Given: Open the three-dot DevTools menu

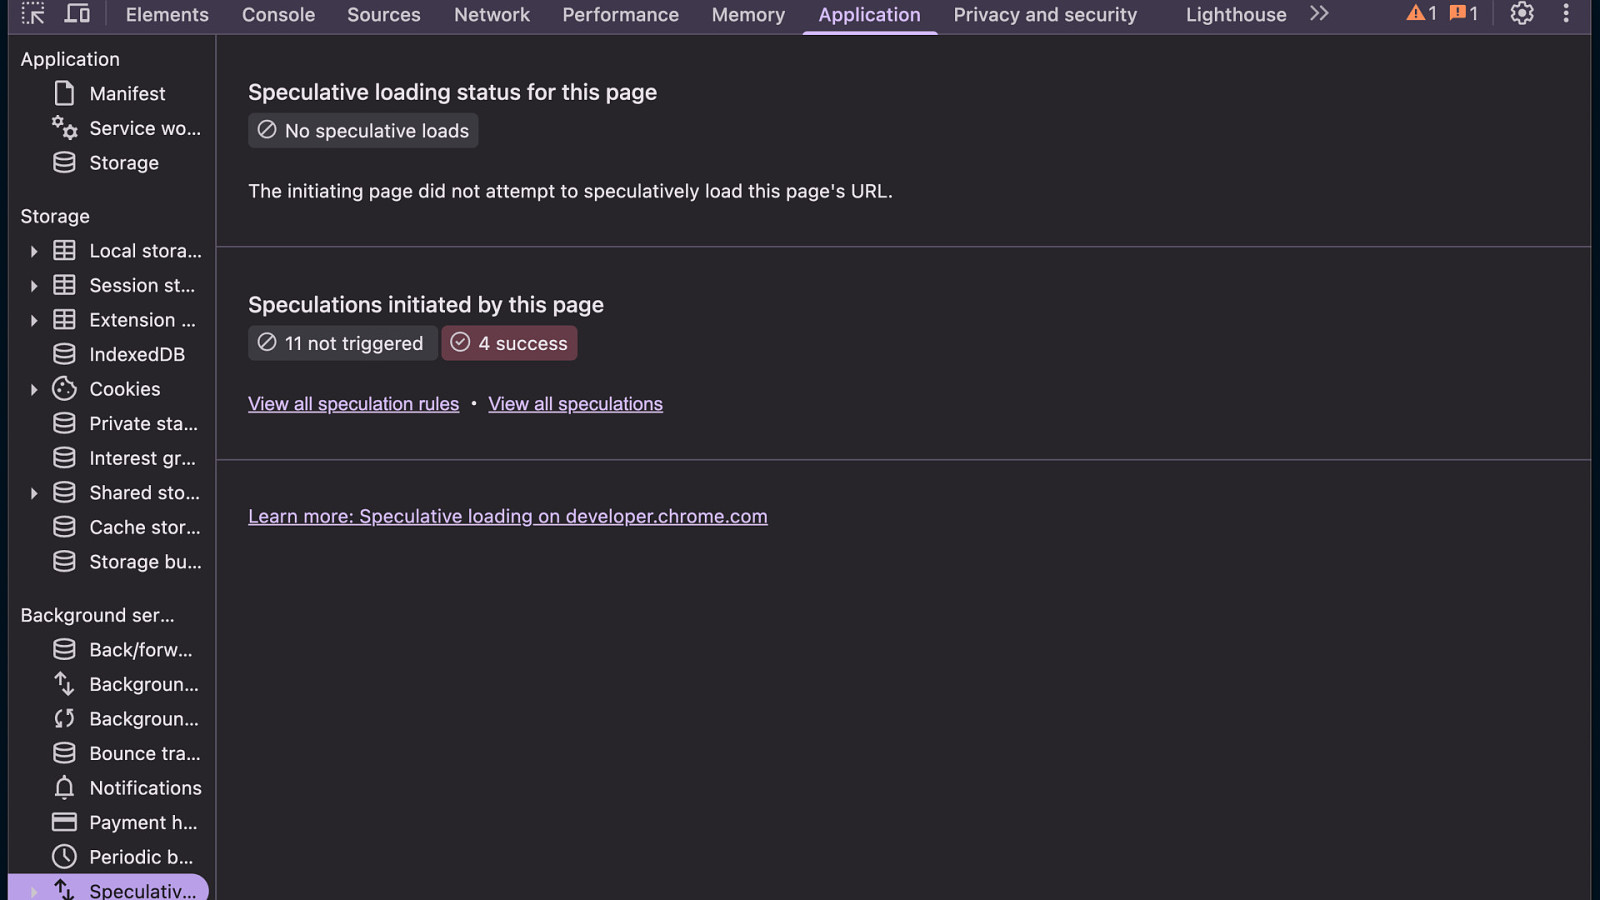Looking at the screenshot, I should [1566, 14].
